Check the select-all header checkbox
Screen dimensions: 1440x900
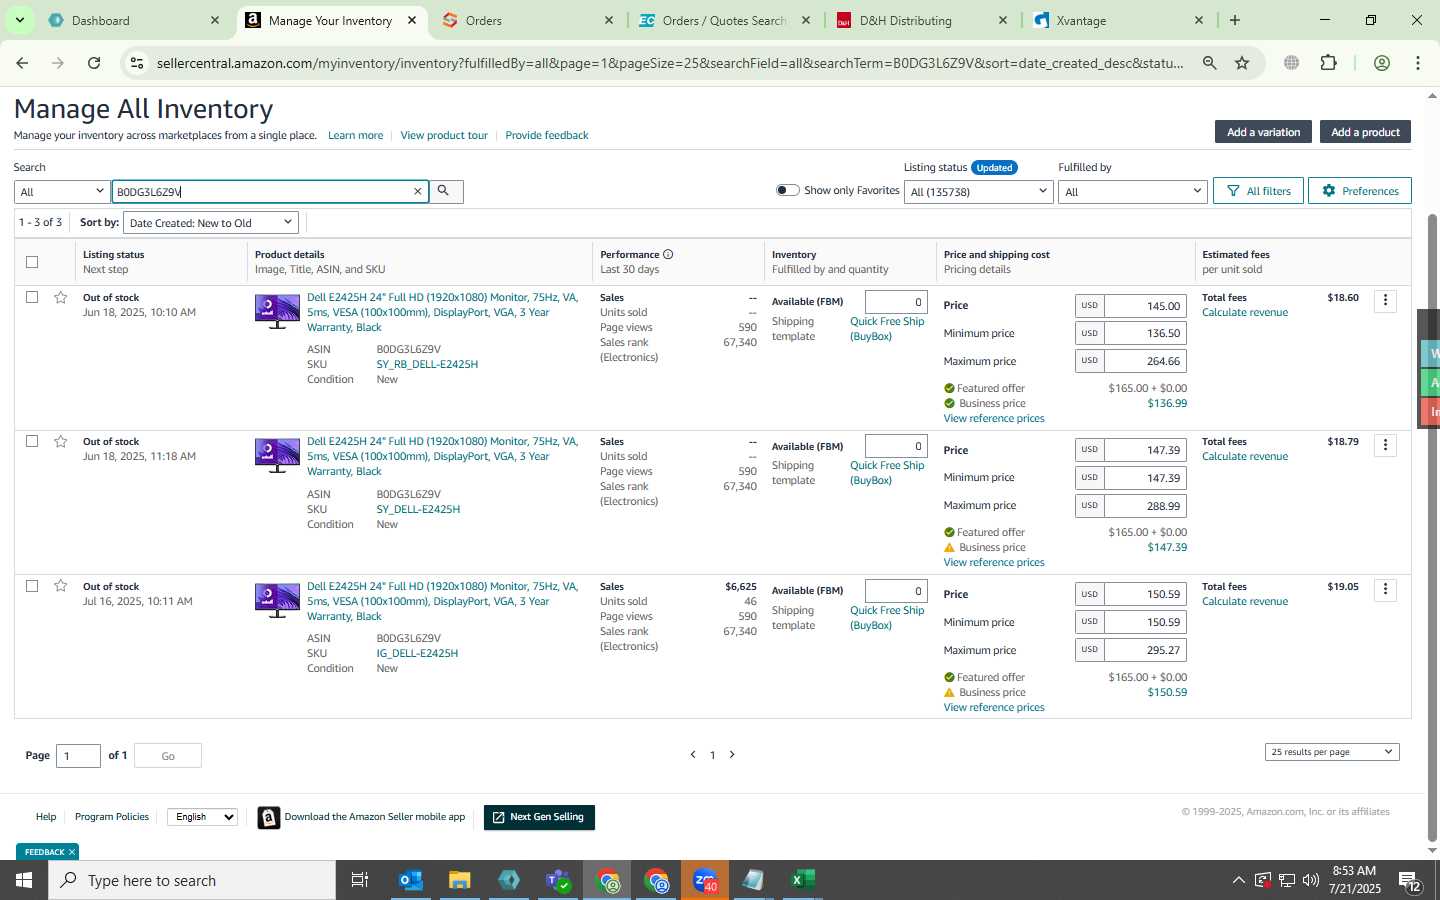[32, 262]
